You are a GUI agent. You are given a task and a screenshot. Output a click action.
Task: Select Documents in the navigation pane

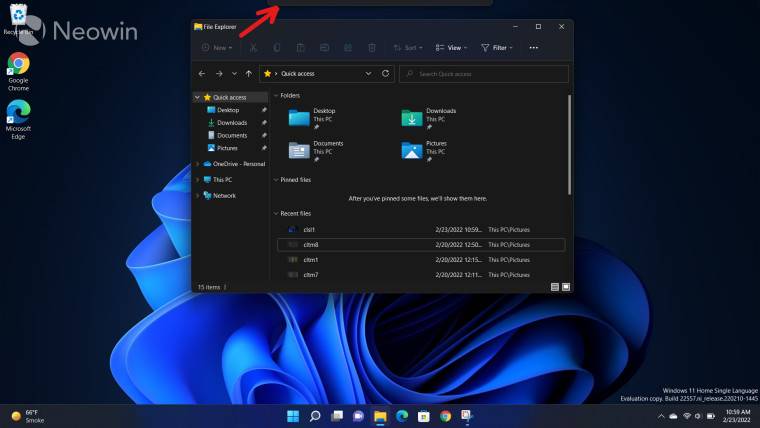pos(231,135)
